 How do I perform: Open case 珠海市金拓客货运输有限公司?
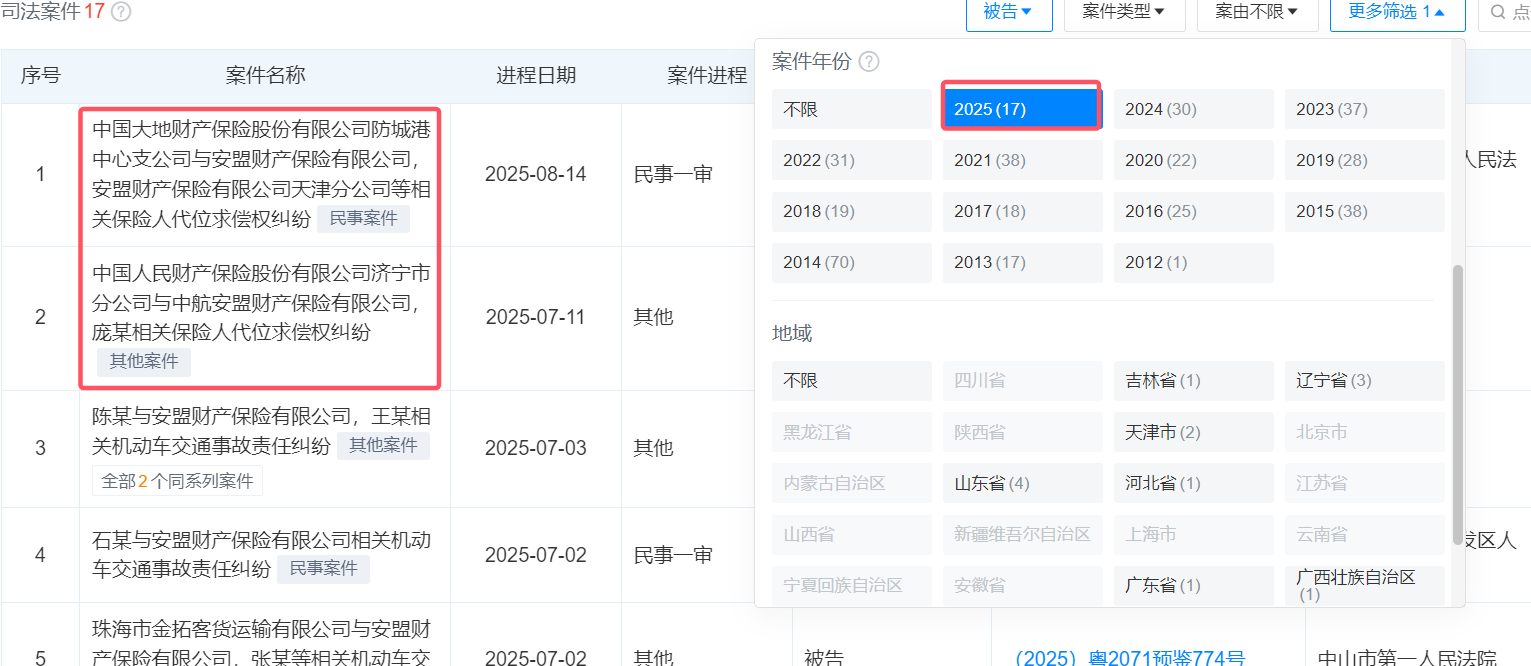pyautogui.click(x=261, y=643)
